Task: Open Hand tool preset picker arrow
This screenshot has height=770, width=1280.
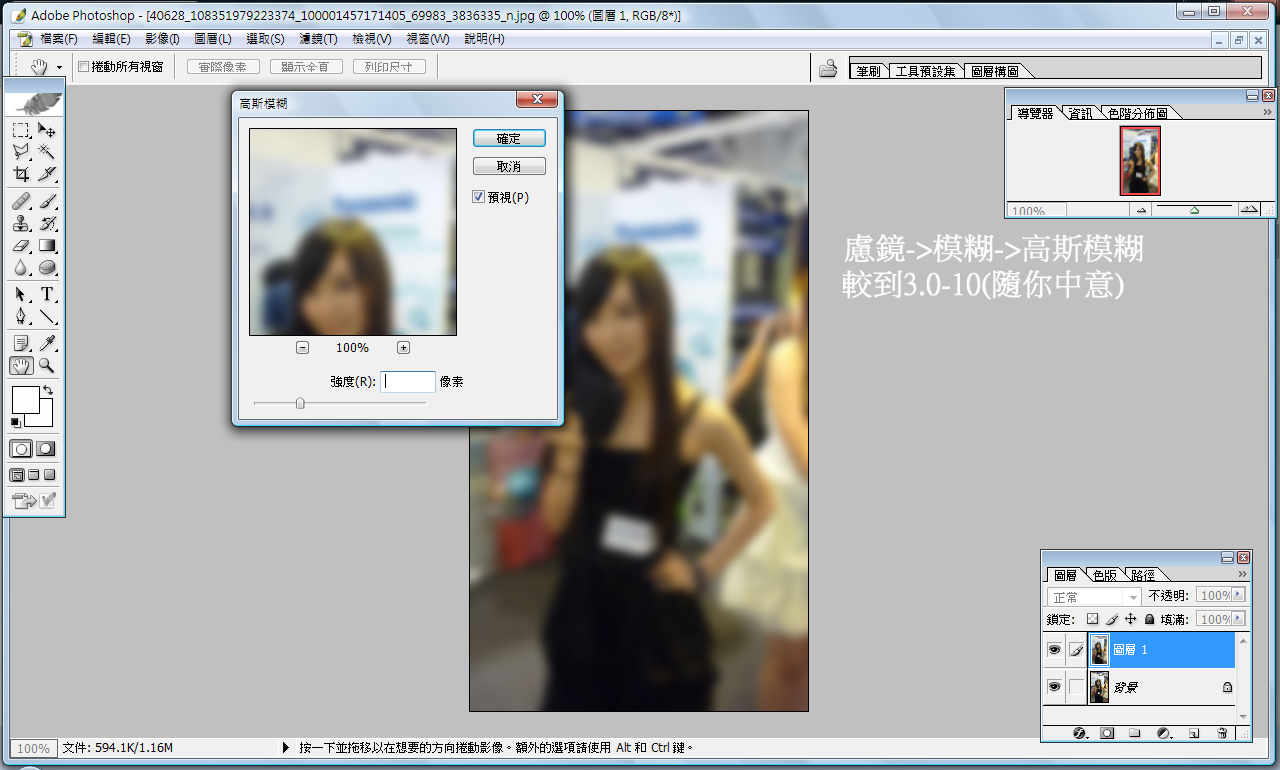Action: [59, 67]
